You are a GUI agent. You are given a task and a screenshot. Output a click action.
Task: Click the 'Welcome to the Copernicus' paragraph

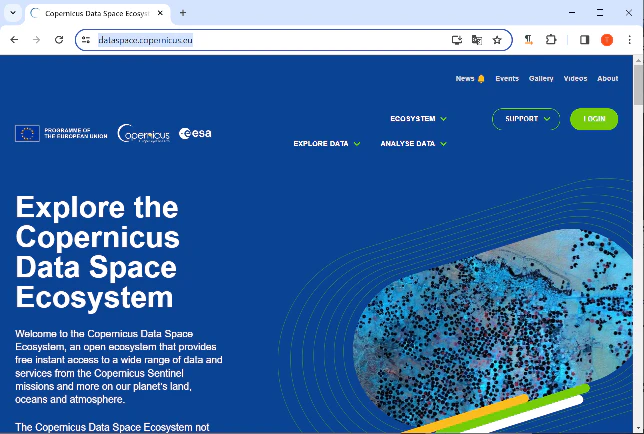coord(119,366)
